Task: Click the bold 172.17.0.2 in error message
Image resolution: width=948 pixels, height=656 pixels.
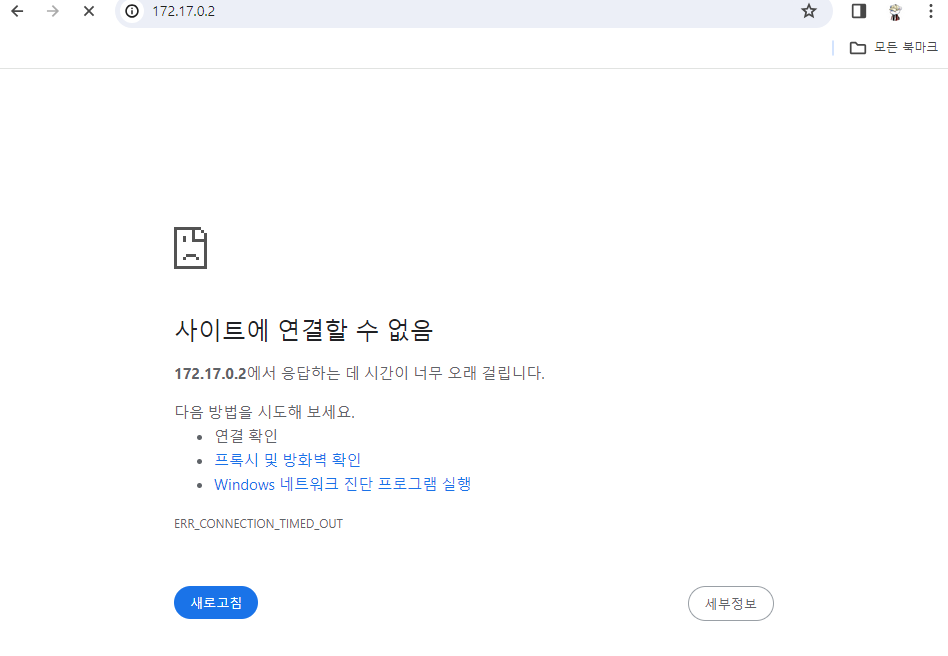Action: [210, 373]
